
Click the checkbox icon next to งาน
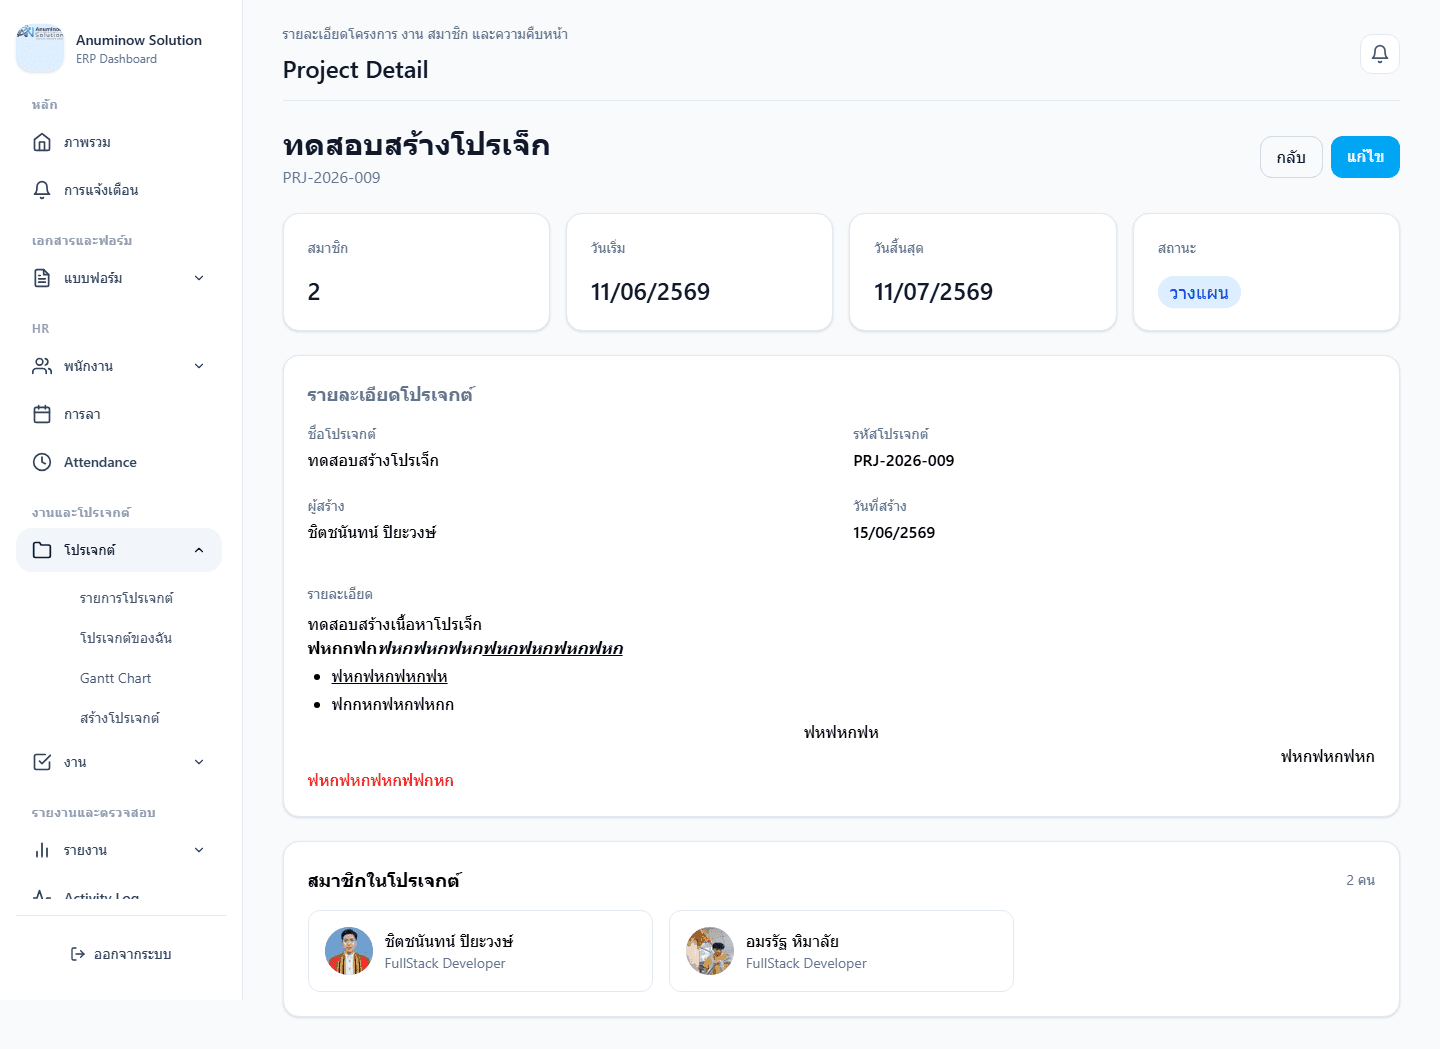(x=42, y=762)
